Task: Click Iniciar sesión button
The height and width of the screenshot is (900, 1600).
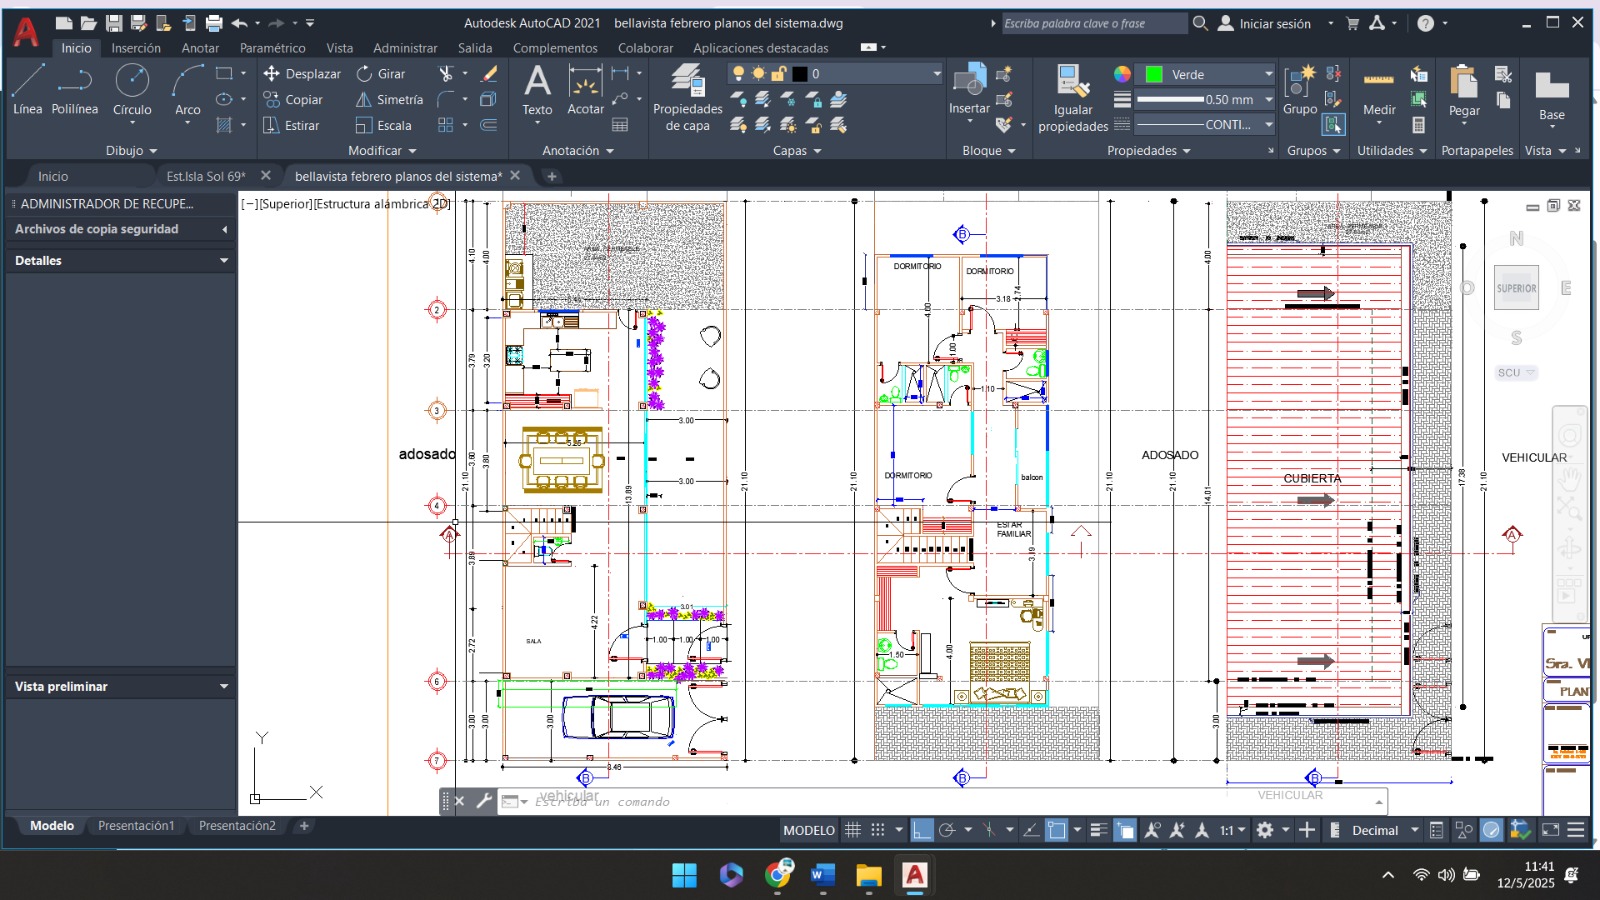Action: (1265, 23)
